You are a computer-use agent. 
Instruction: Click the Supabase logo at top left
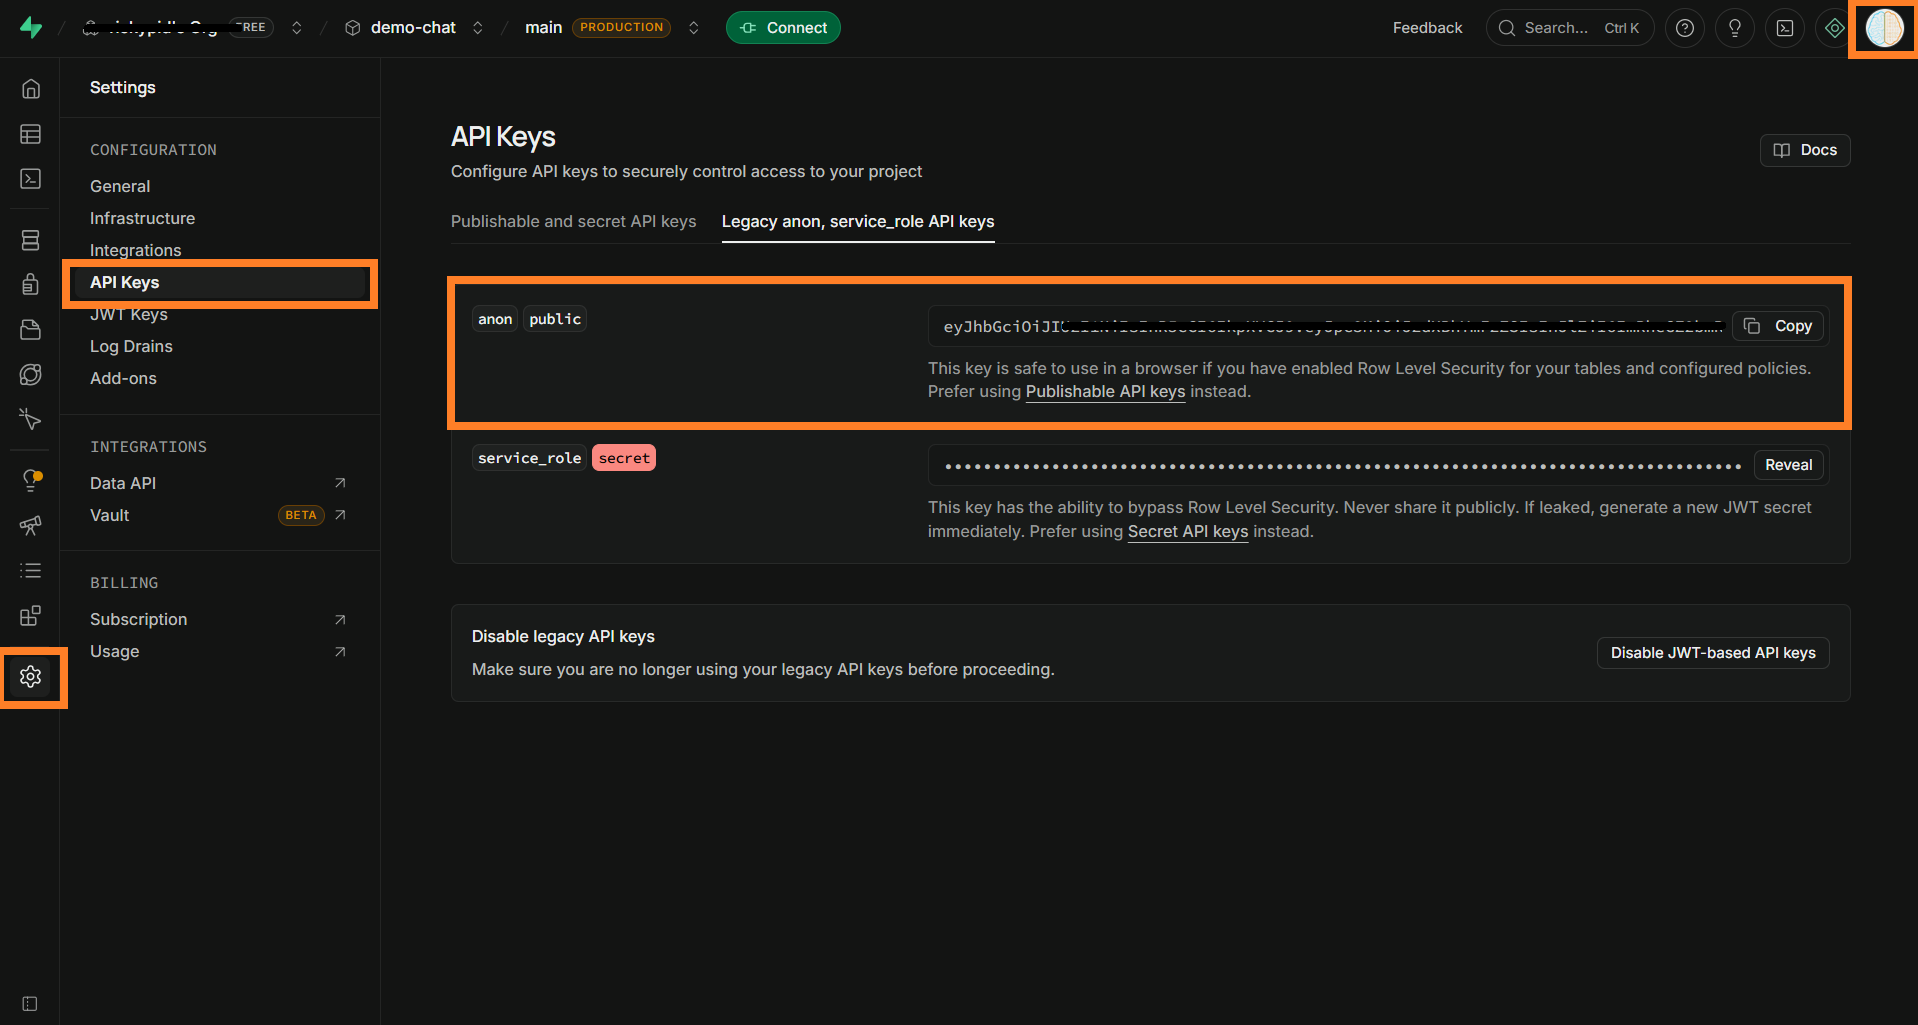31,28
